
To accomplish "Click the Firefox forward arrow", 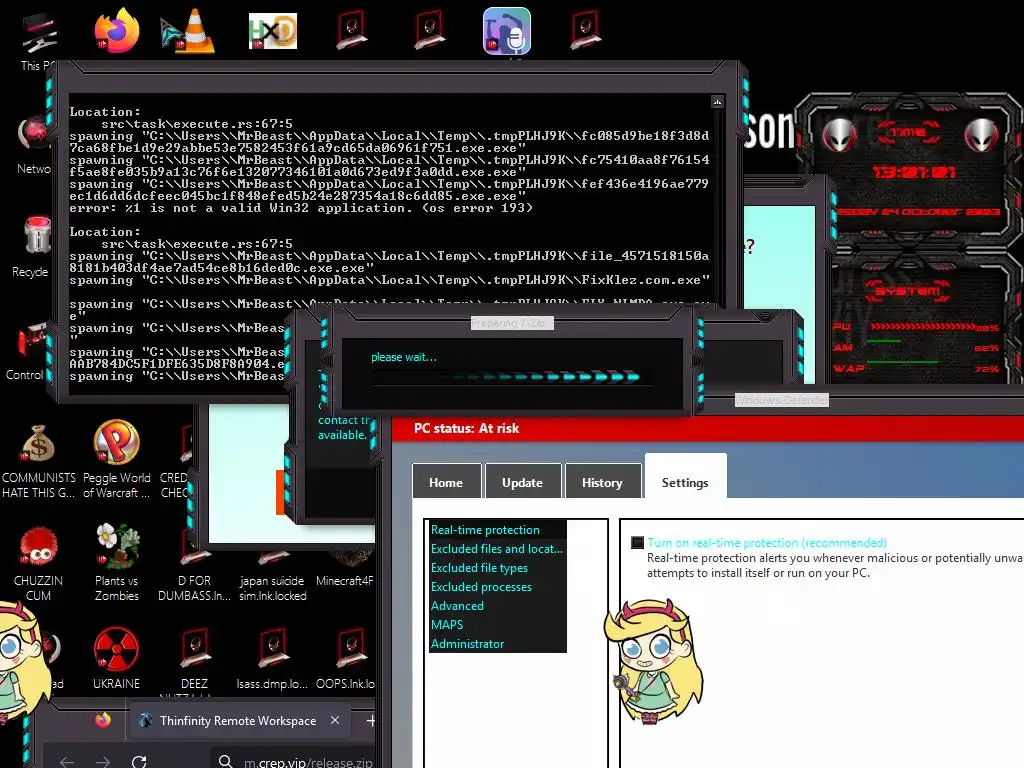I will click(103, 761).
